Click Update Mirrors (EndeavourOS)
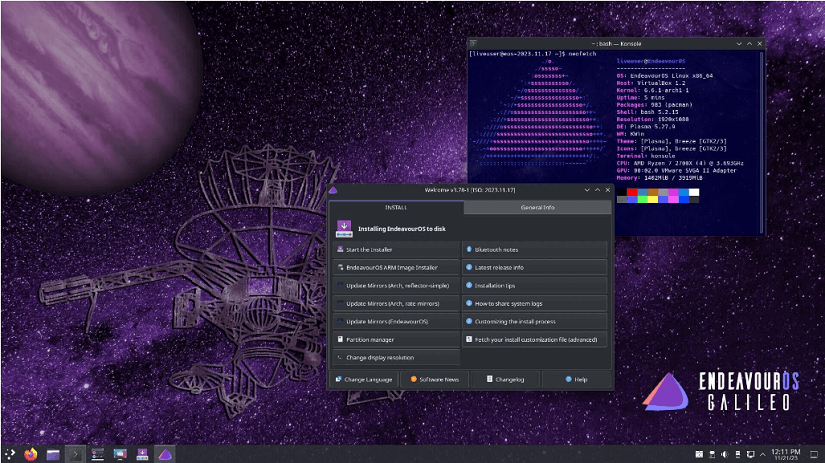Image resolution: width=825 pixels, height=463 pixels. 396,321
